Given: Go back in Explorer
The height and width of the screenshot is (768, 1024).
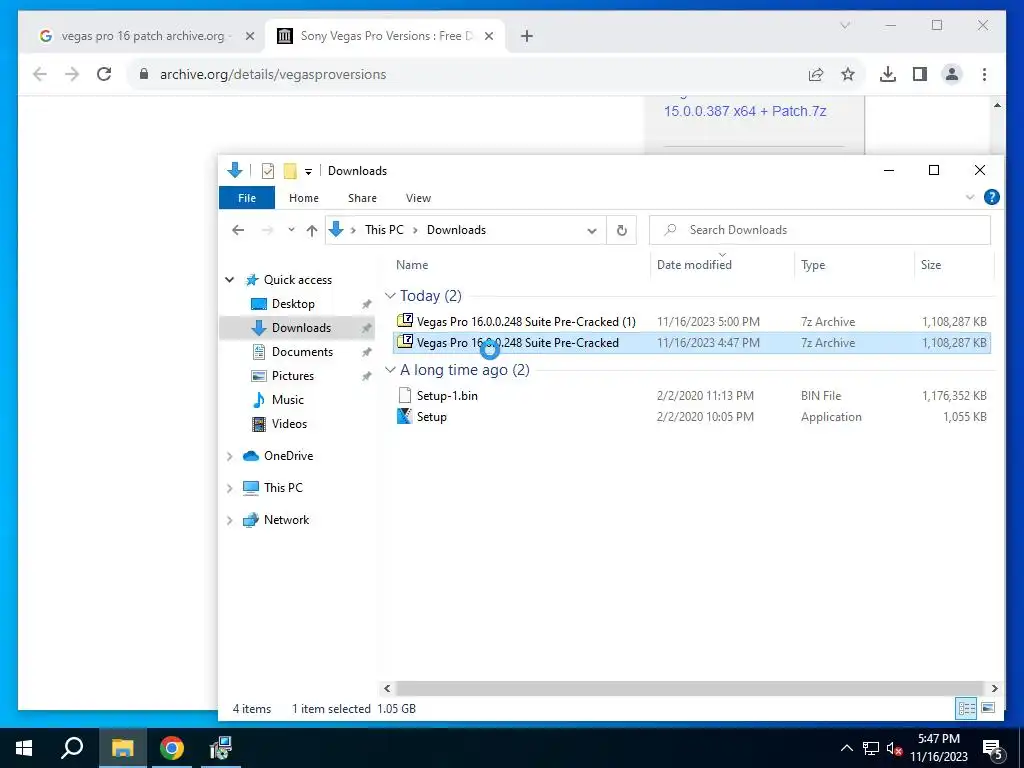Looking at the screenshot, I should pos(238,230).
